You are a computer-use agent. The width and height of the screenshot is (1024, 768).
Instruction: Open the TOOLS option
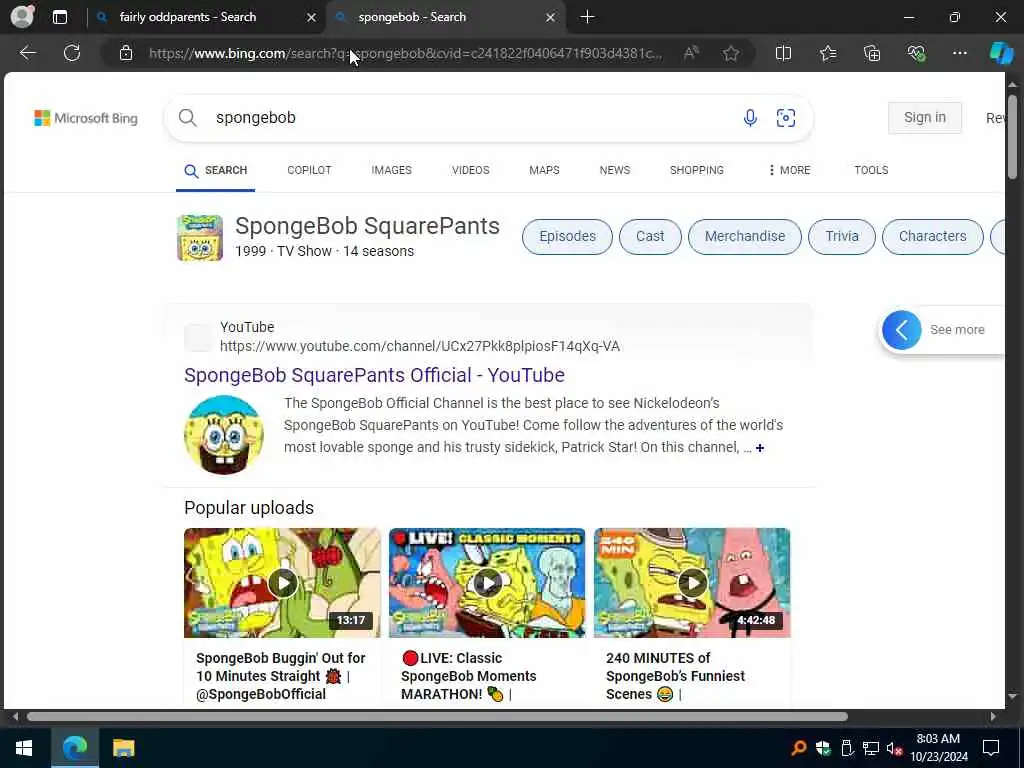point(871,170)
